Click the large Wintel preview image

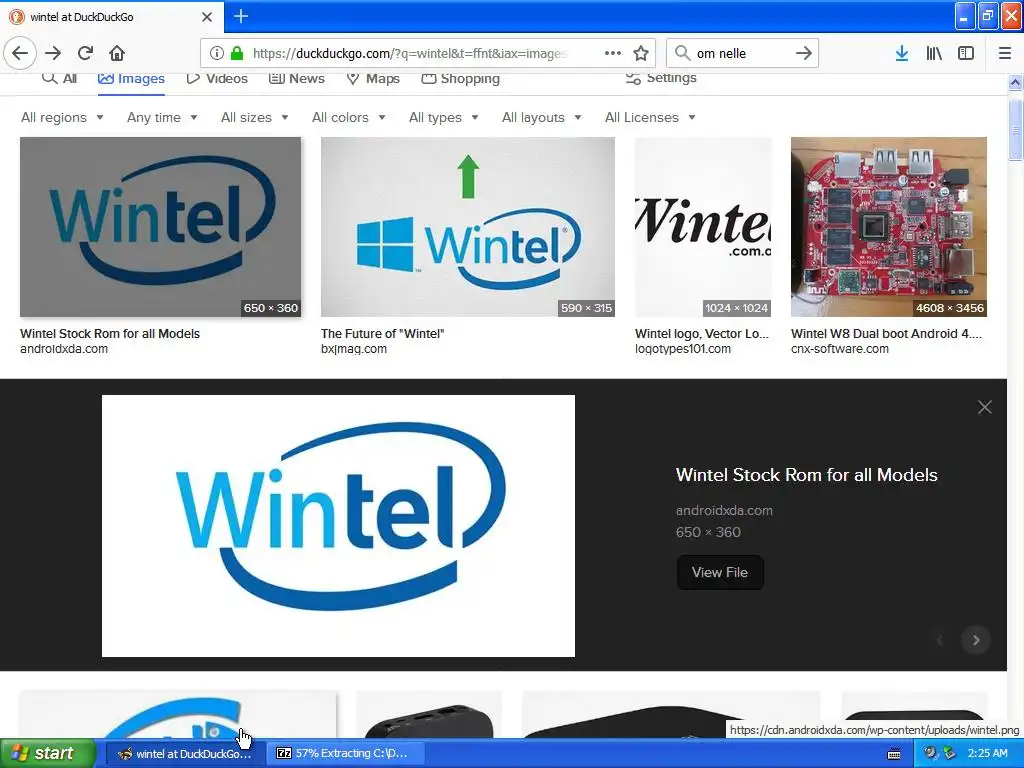[x=338, y=526]
